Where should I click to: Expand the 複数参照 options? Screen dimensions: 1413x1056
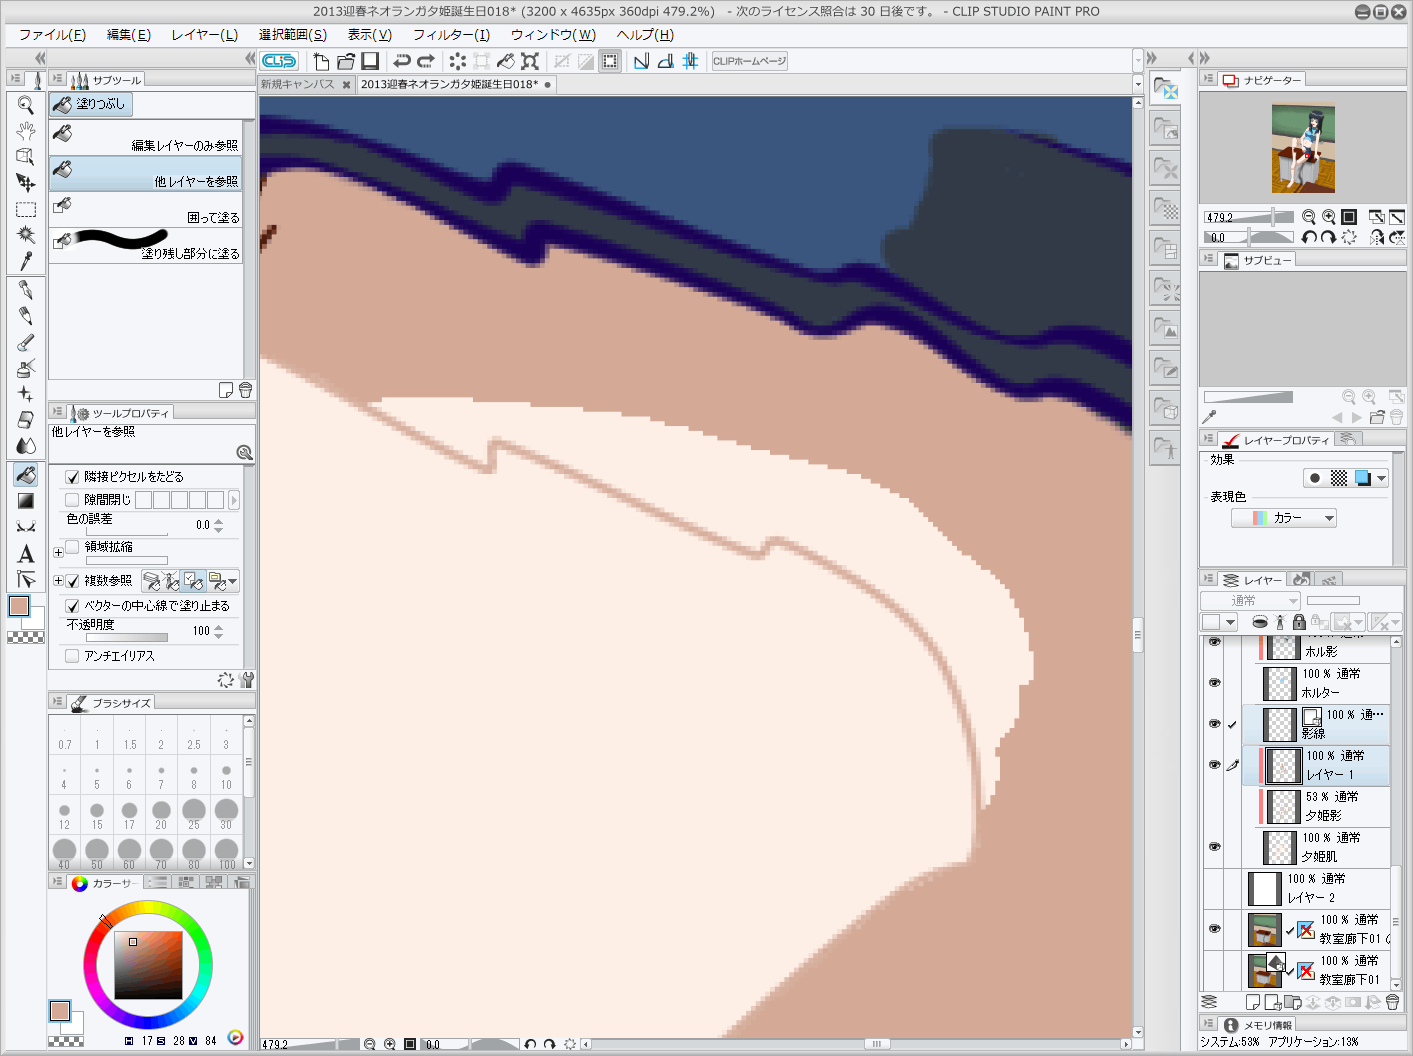(58, 581)
